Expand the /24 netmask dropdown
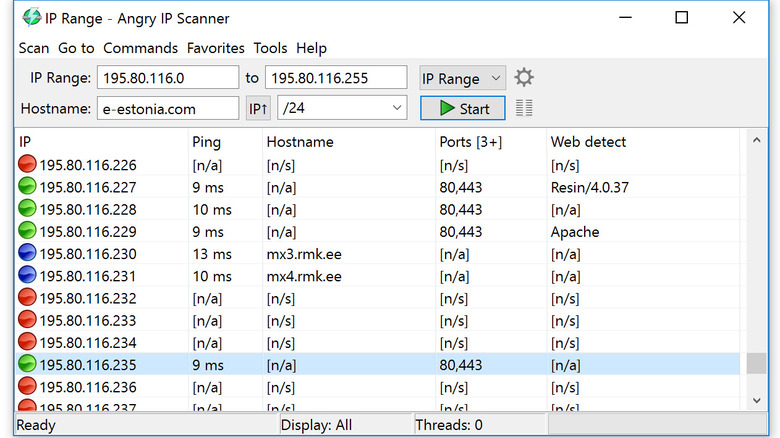Viewport: 780px width, 438px height. [x=342, y=108]
